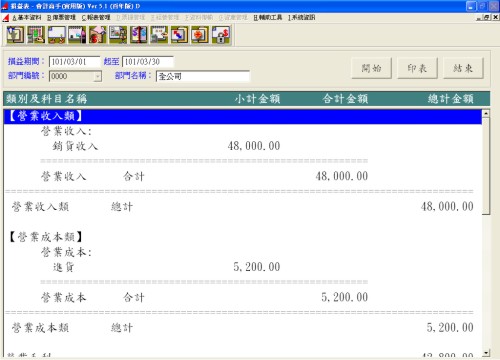Open the C.報表管理 menu
Image resolution: width=500 pixels, height=360 pixels.
click(x=96, y=17)
